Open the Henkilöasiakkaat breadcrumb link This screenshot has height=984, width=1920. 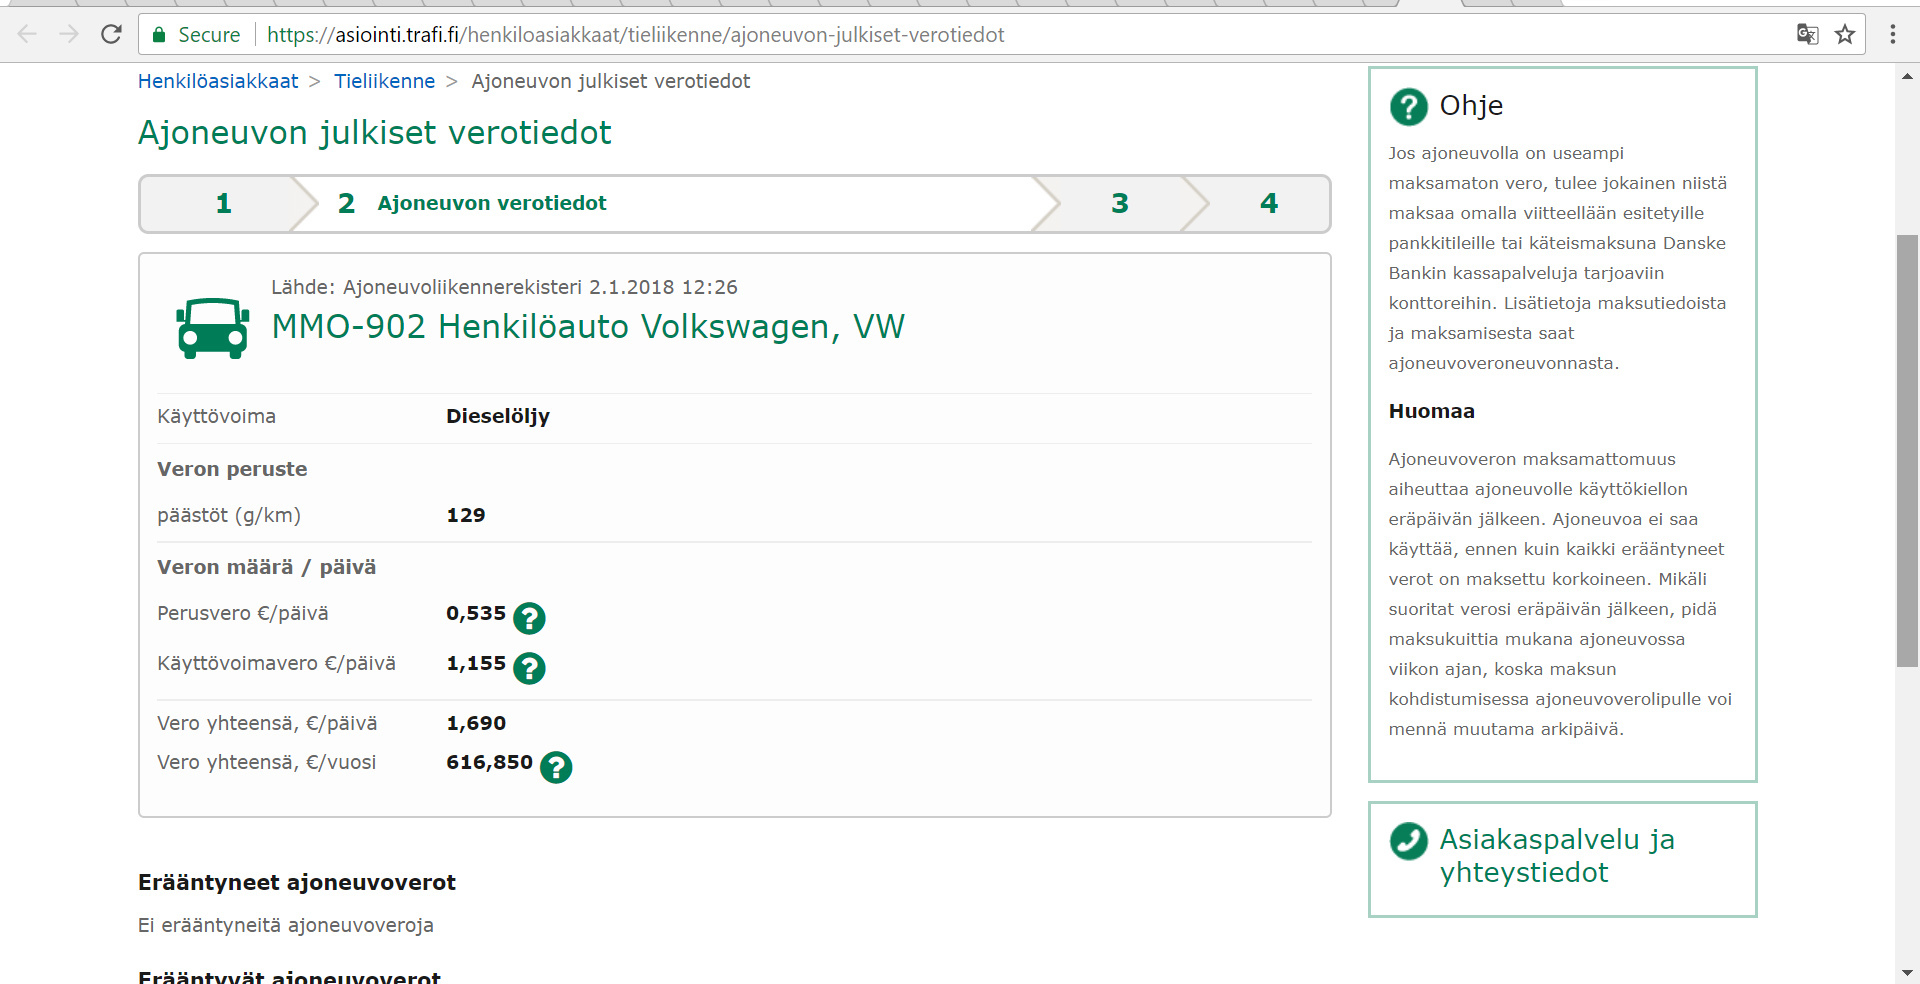(218, 81)
